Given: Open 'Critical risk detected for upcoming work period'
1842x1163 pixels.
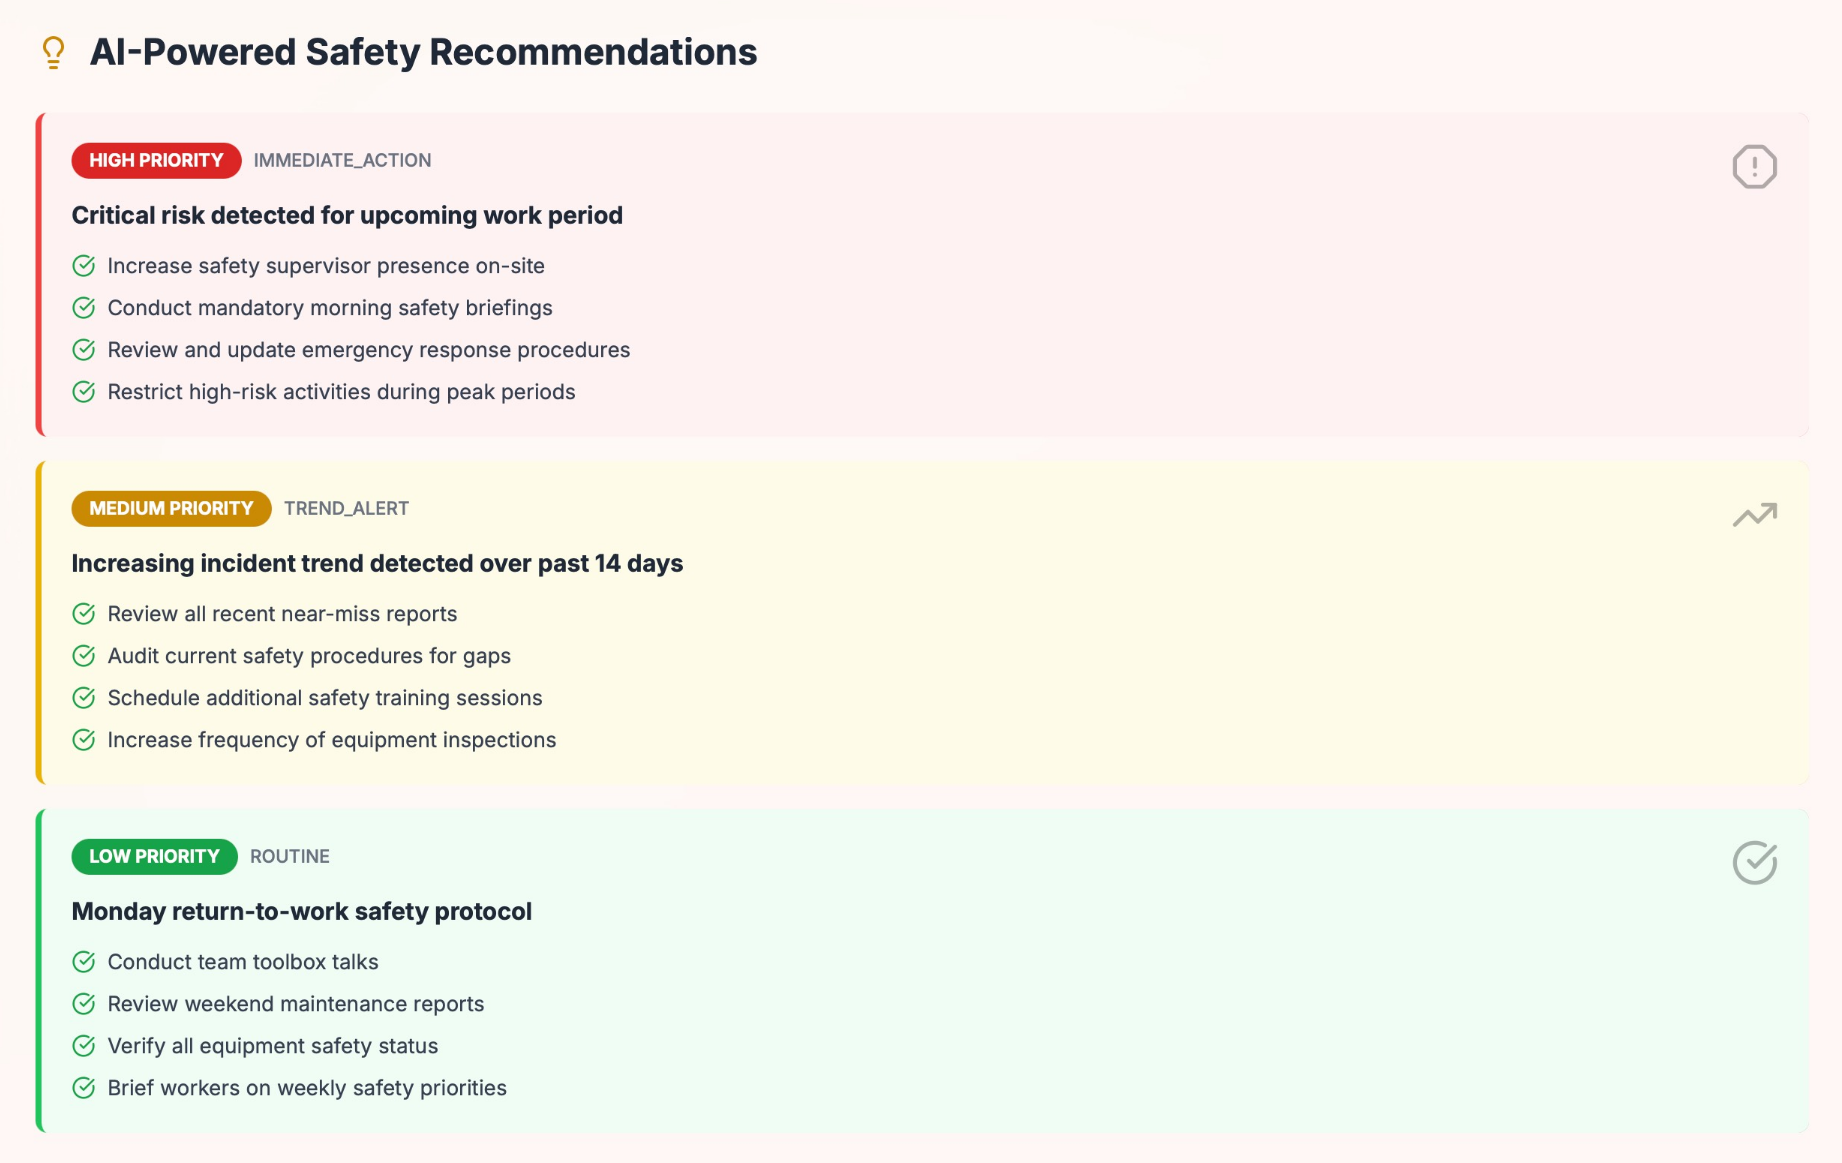Looking at the screenshot, I should [x=347, y=216].
